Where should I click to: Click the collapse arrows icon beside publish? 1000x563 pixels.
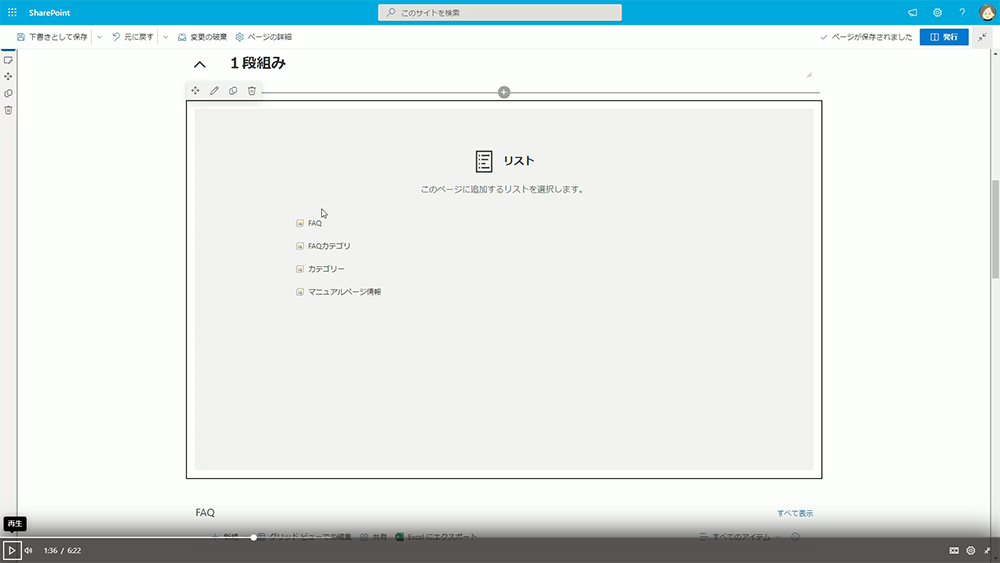point(983,37)
